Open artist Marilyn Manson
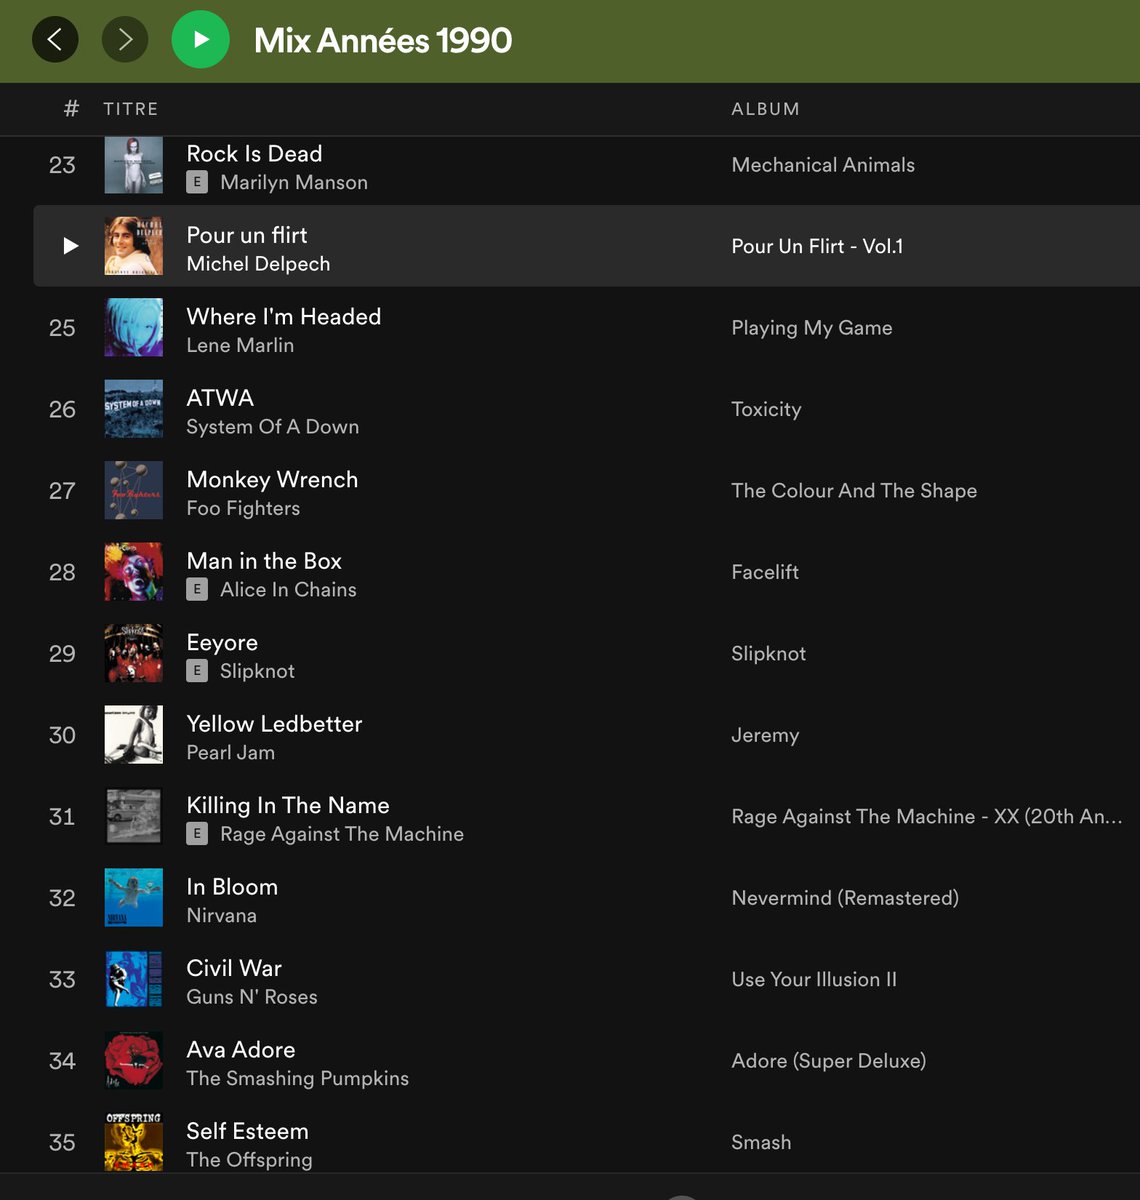The height and width of the screenshot is (1200, 1140). tap(294, 183)
